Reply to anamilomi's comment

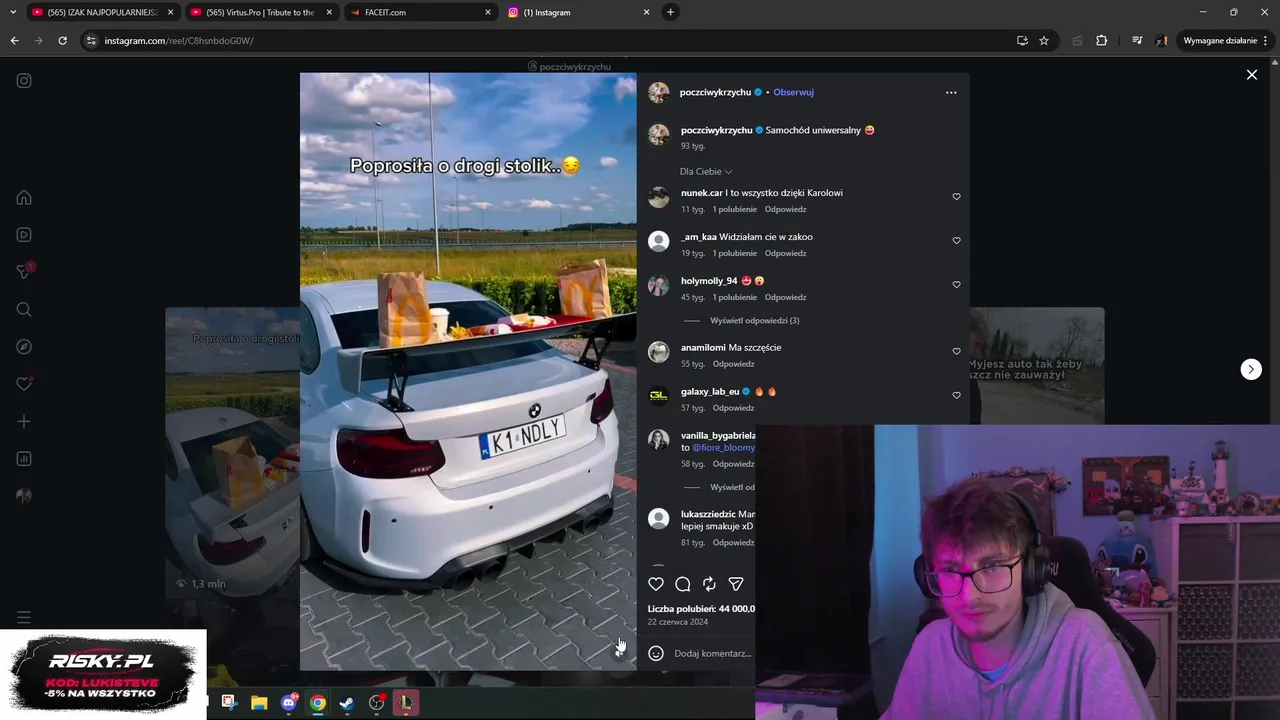[x=733, y=364]
